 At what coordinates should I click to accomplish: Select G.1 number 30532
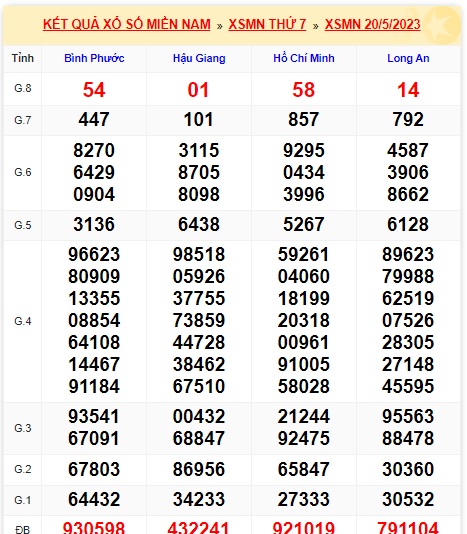coord(408,500)
